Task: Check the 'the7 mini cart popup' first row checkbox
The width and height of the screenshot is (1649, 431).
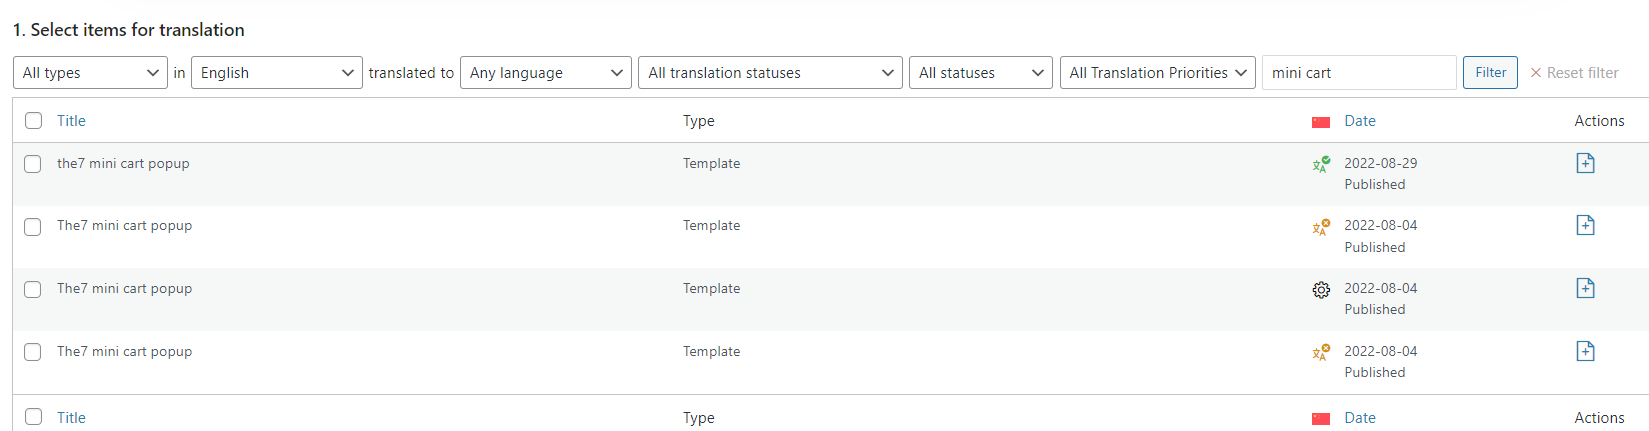Action: coord(33,164)
